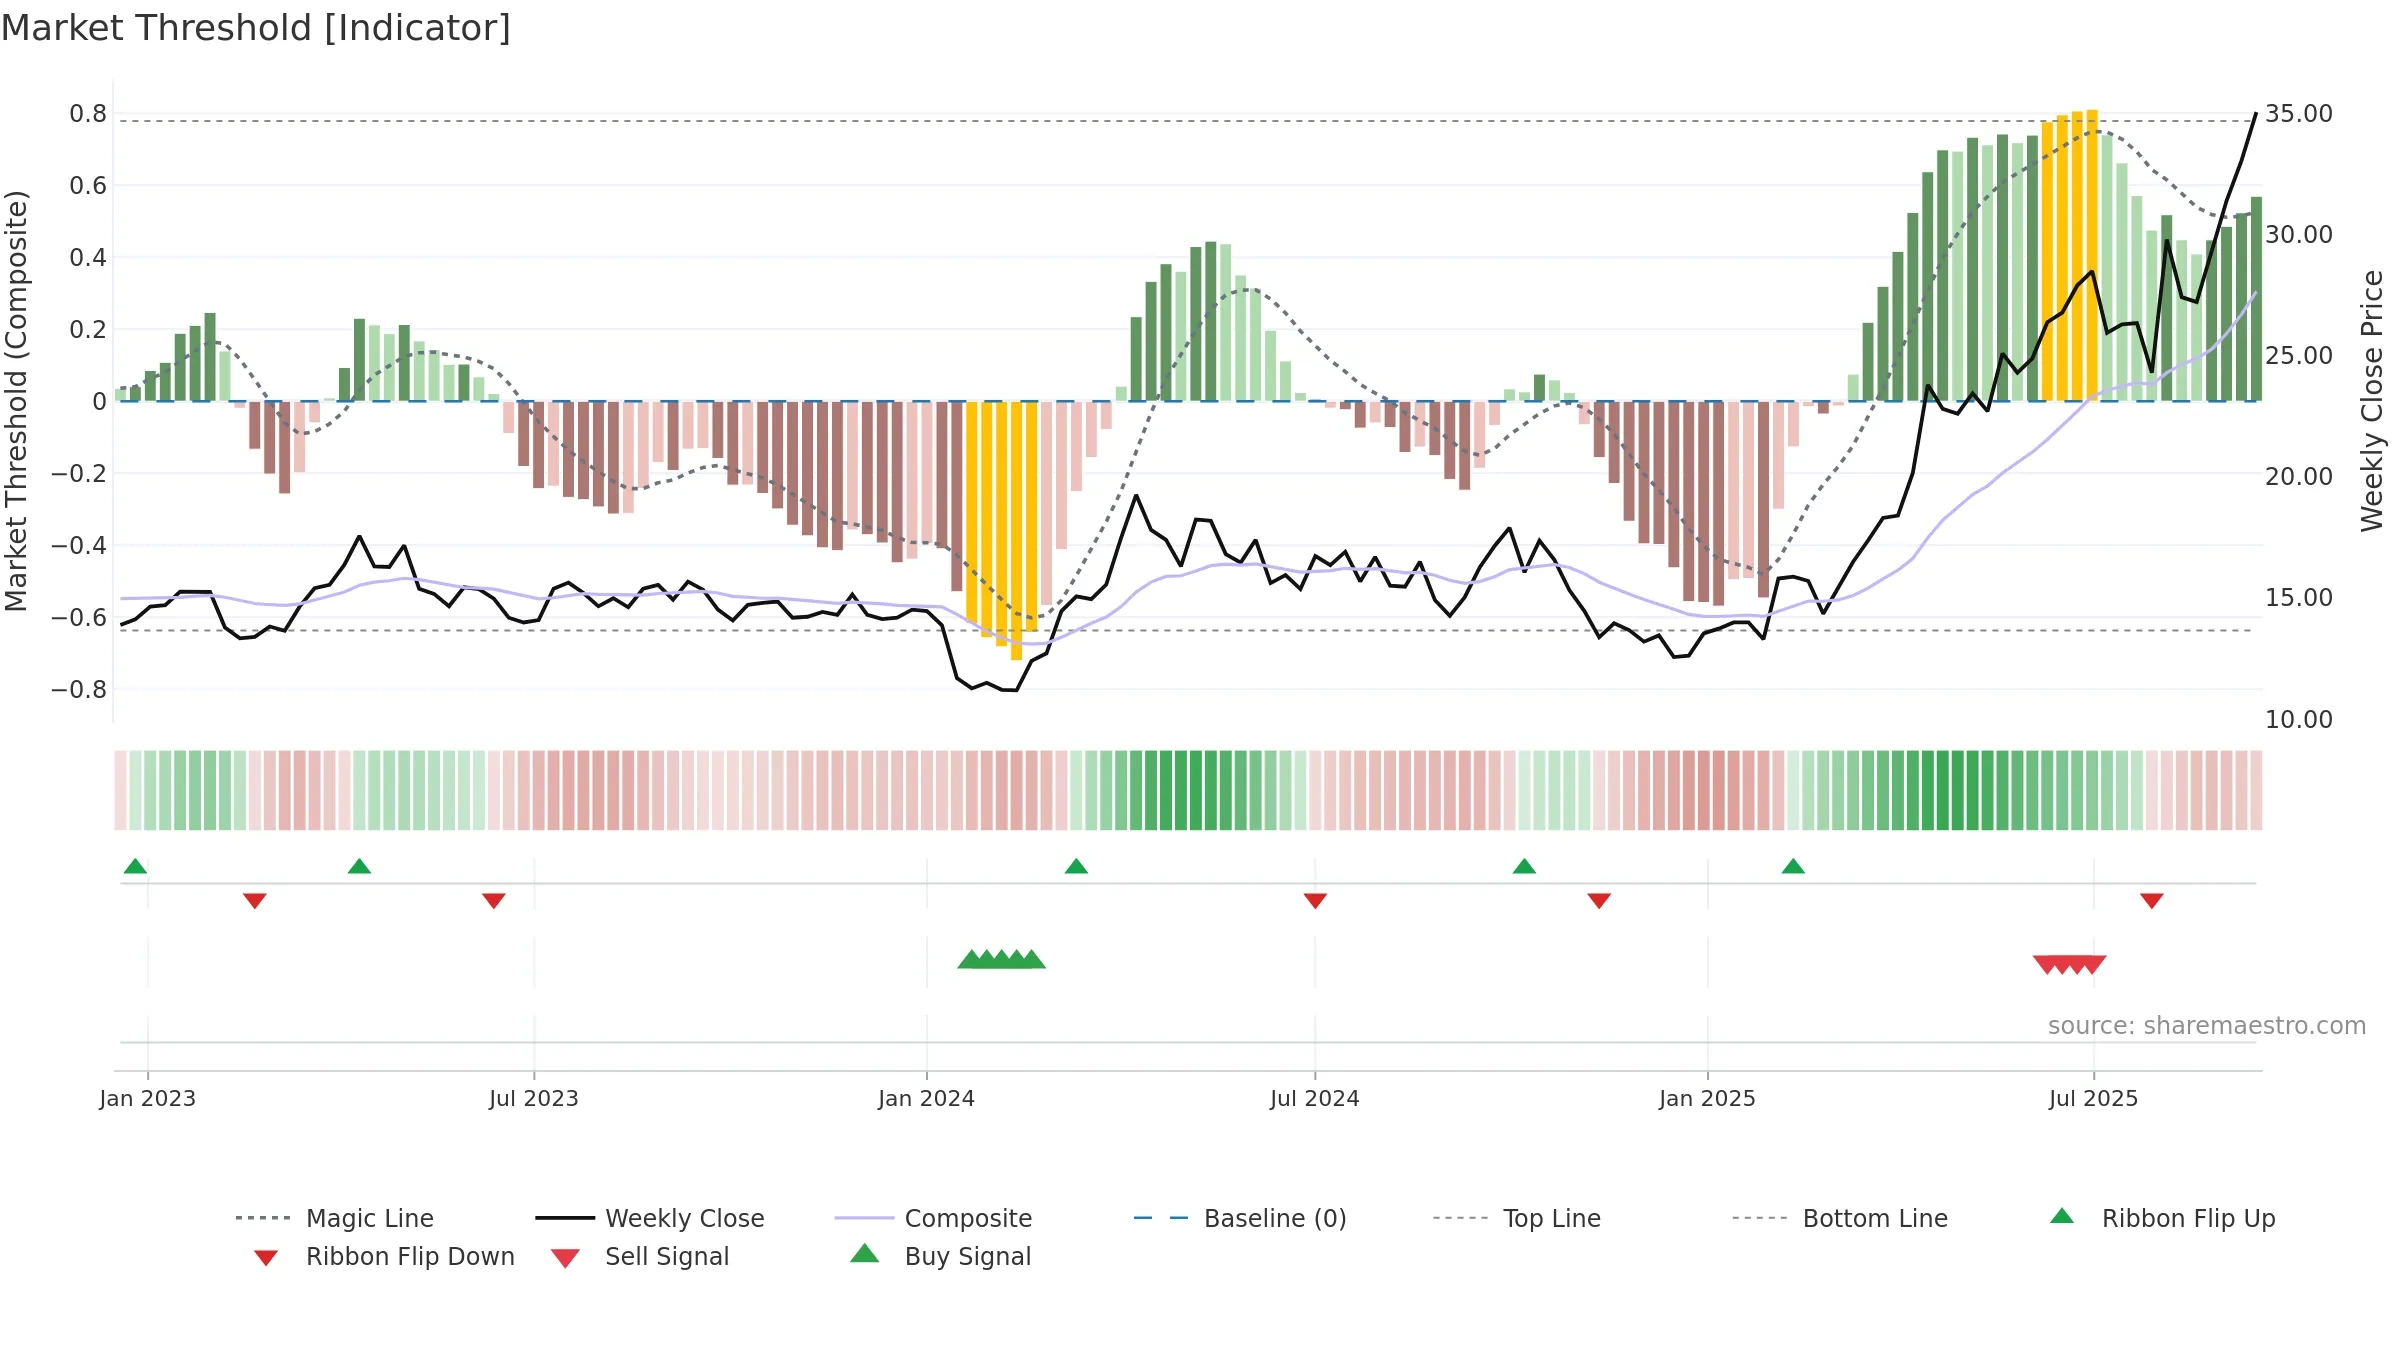The width and height of the screenshot is (2400, 1350).
Task: Click the ribbon flip down marker near June 2023
Action: 494,901
